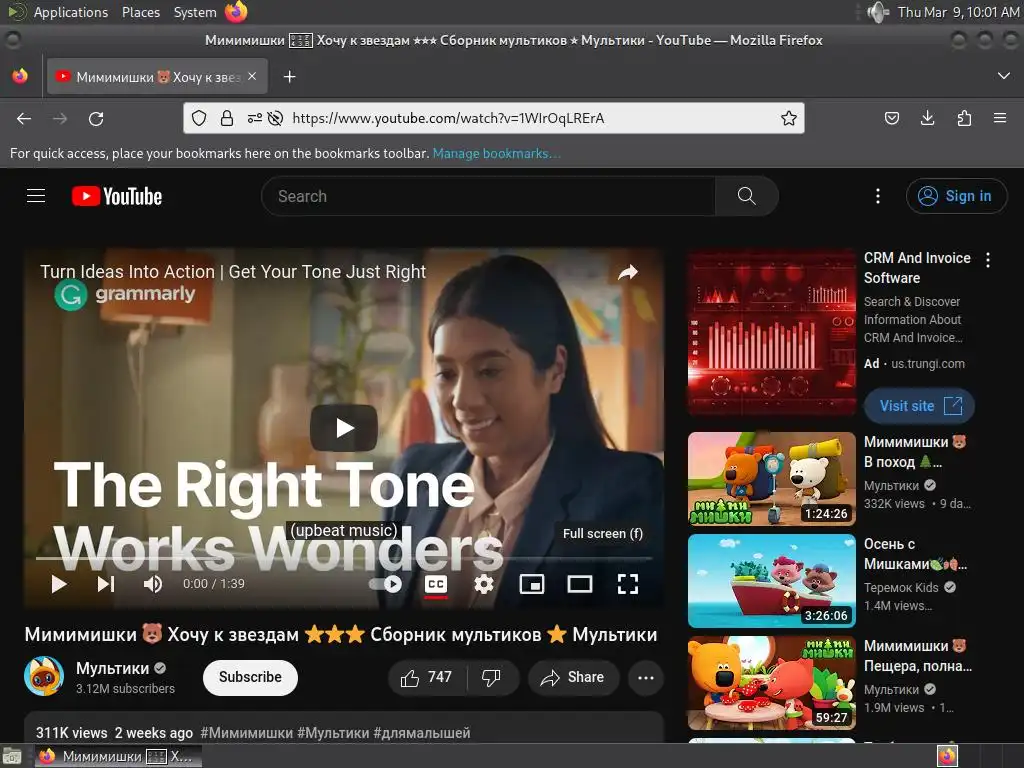The image size is (1024, 768).
Task: Open the Мультики channel avatar
Action: point(44,677)
